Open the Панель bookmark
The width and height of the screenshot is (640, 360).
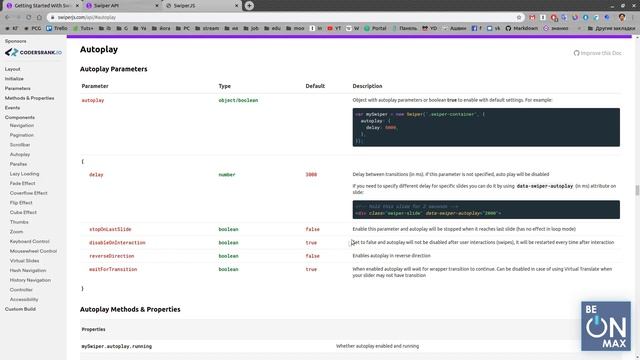404,28
